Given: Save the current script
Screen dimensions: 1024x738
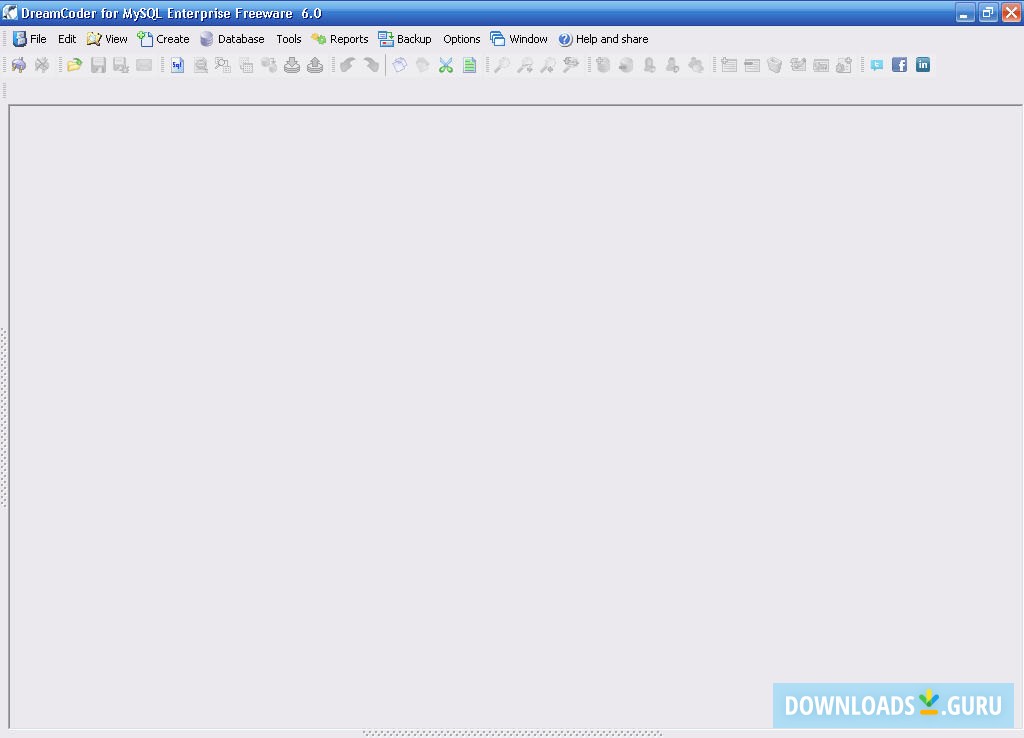Looking at the screenshot, I should pos(97,64).
